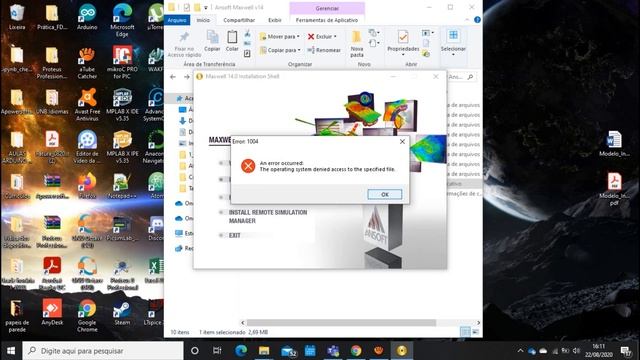The width and height of the screenshot is (640, 360).
Task: Open Cortana circle on taskbar
Action: (x=195, y=351)
